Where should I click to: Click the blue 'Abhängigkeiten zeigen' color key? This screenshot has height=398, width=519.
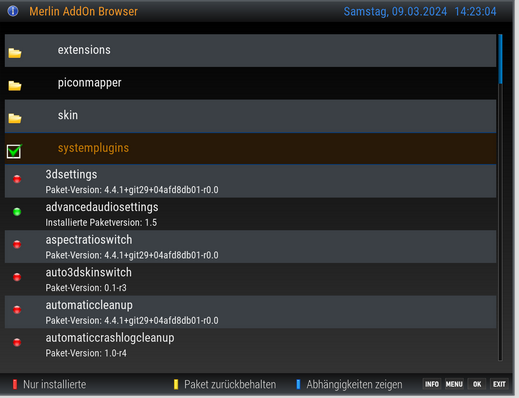[x=298, y=384]
